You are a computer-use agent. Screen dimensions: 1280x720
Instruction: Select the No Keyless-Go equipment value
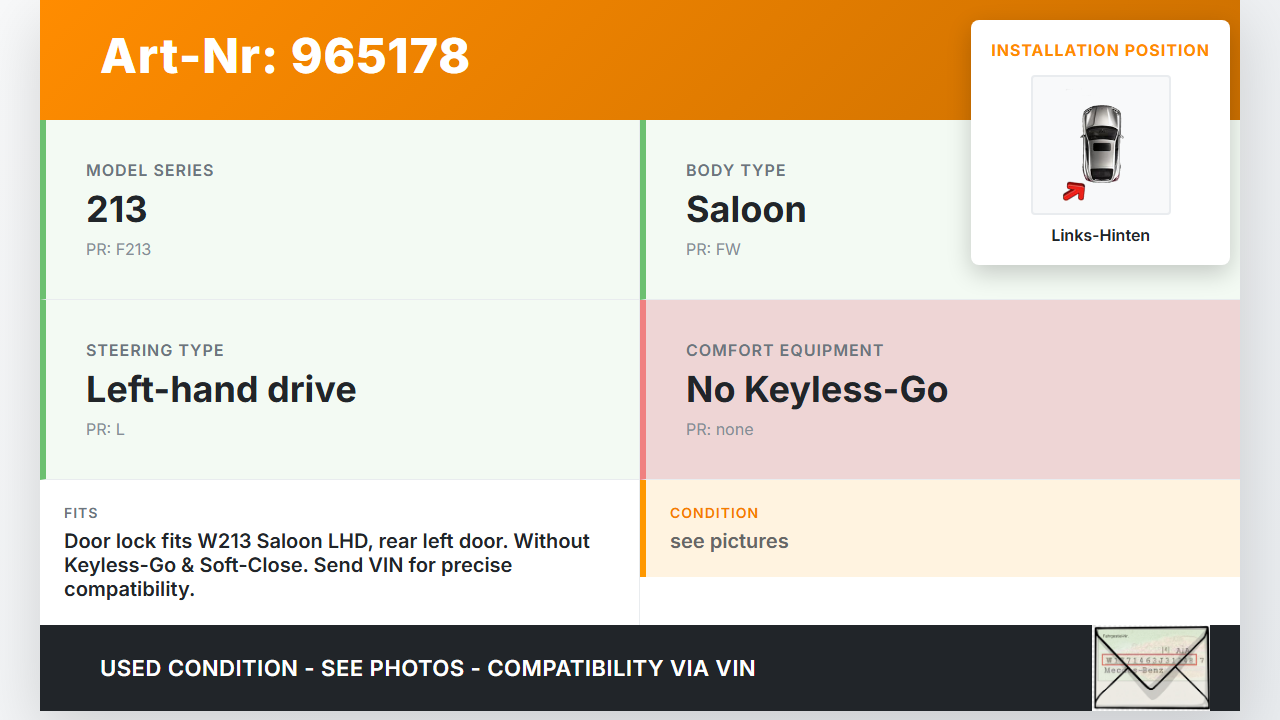click(x=817, y=389)
